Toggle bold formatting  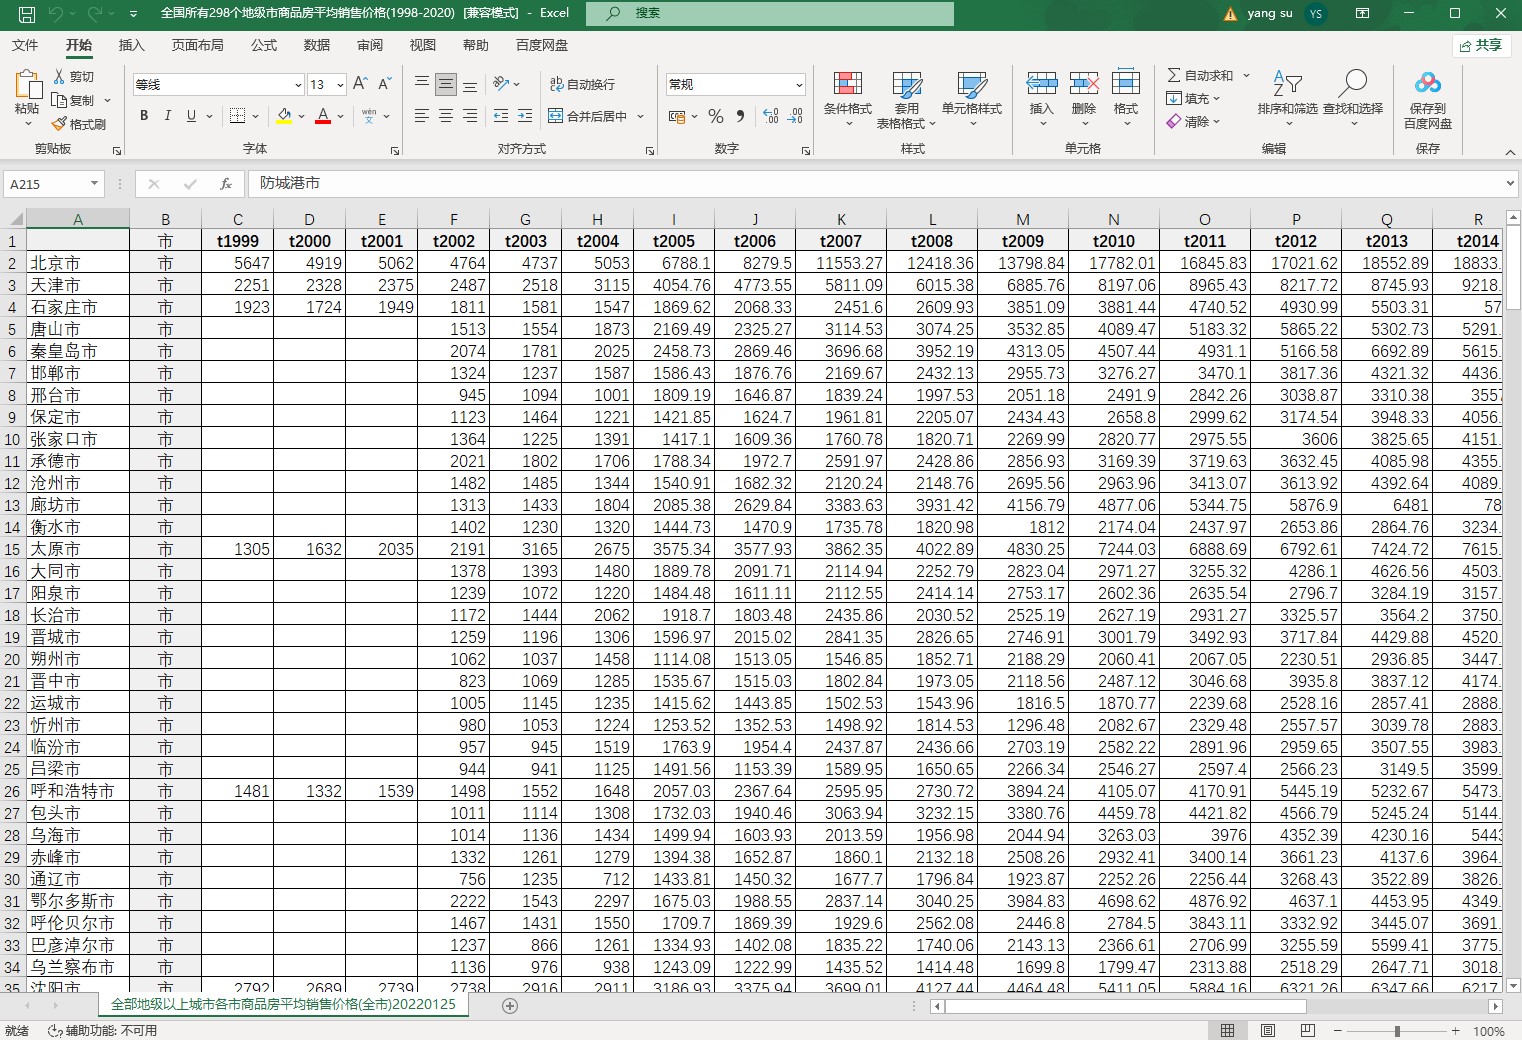(144, 116)
